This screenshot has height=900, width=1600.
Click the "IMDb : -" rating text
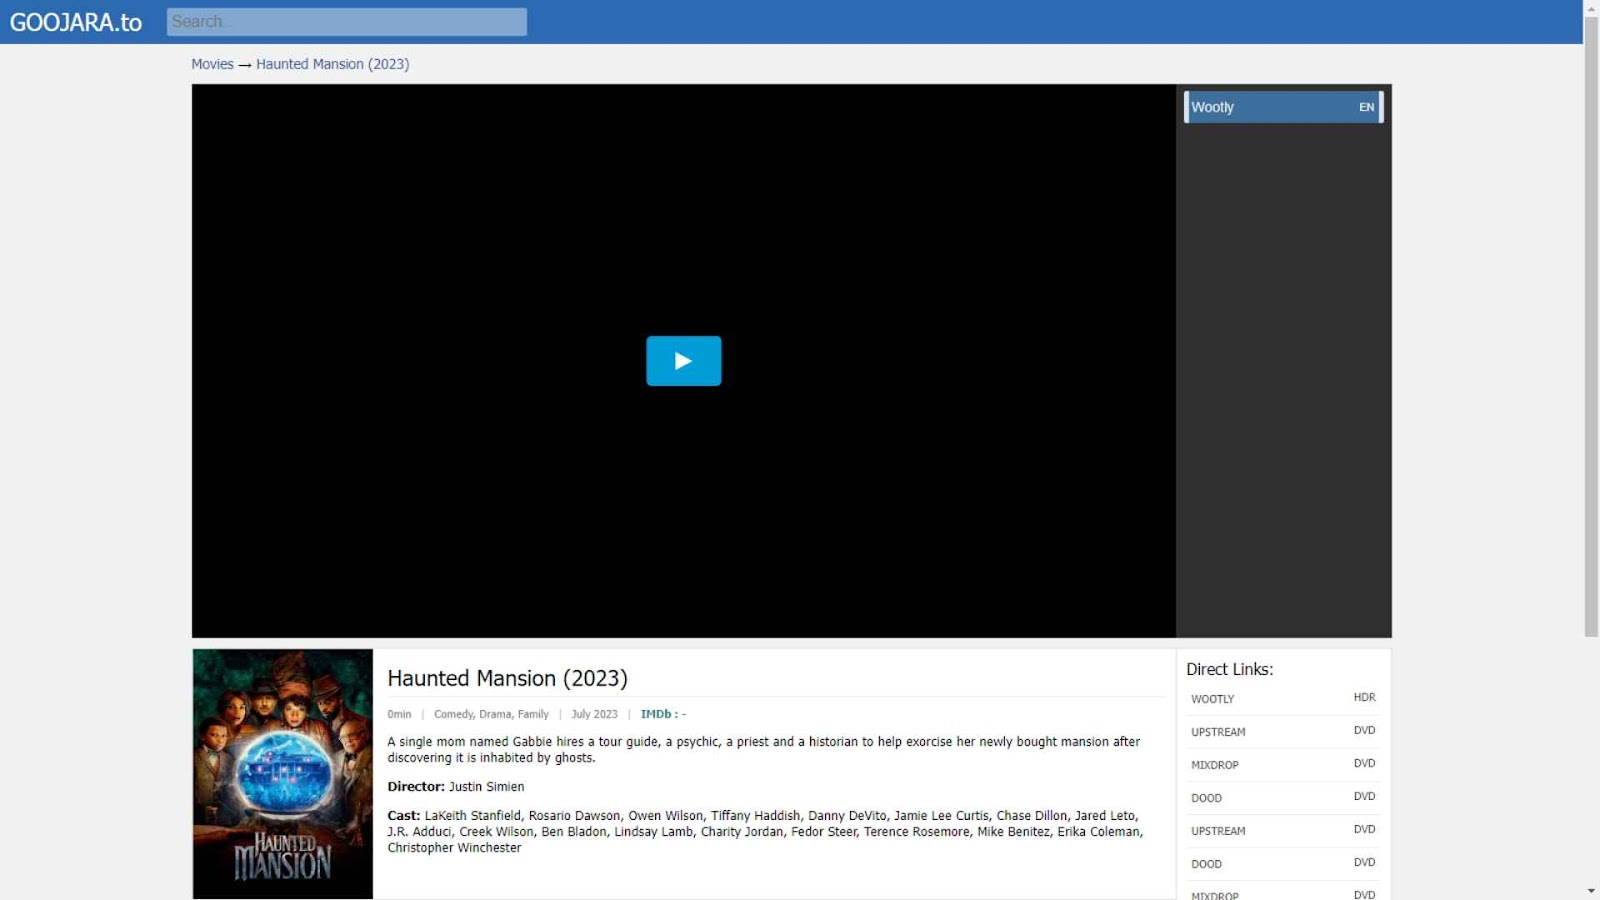pyautogui.click(x=663, y=714)
